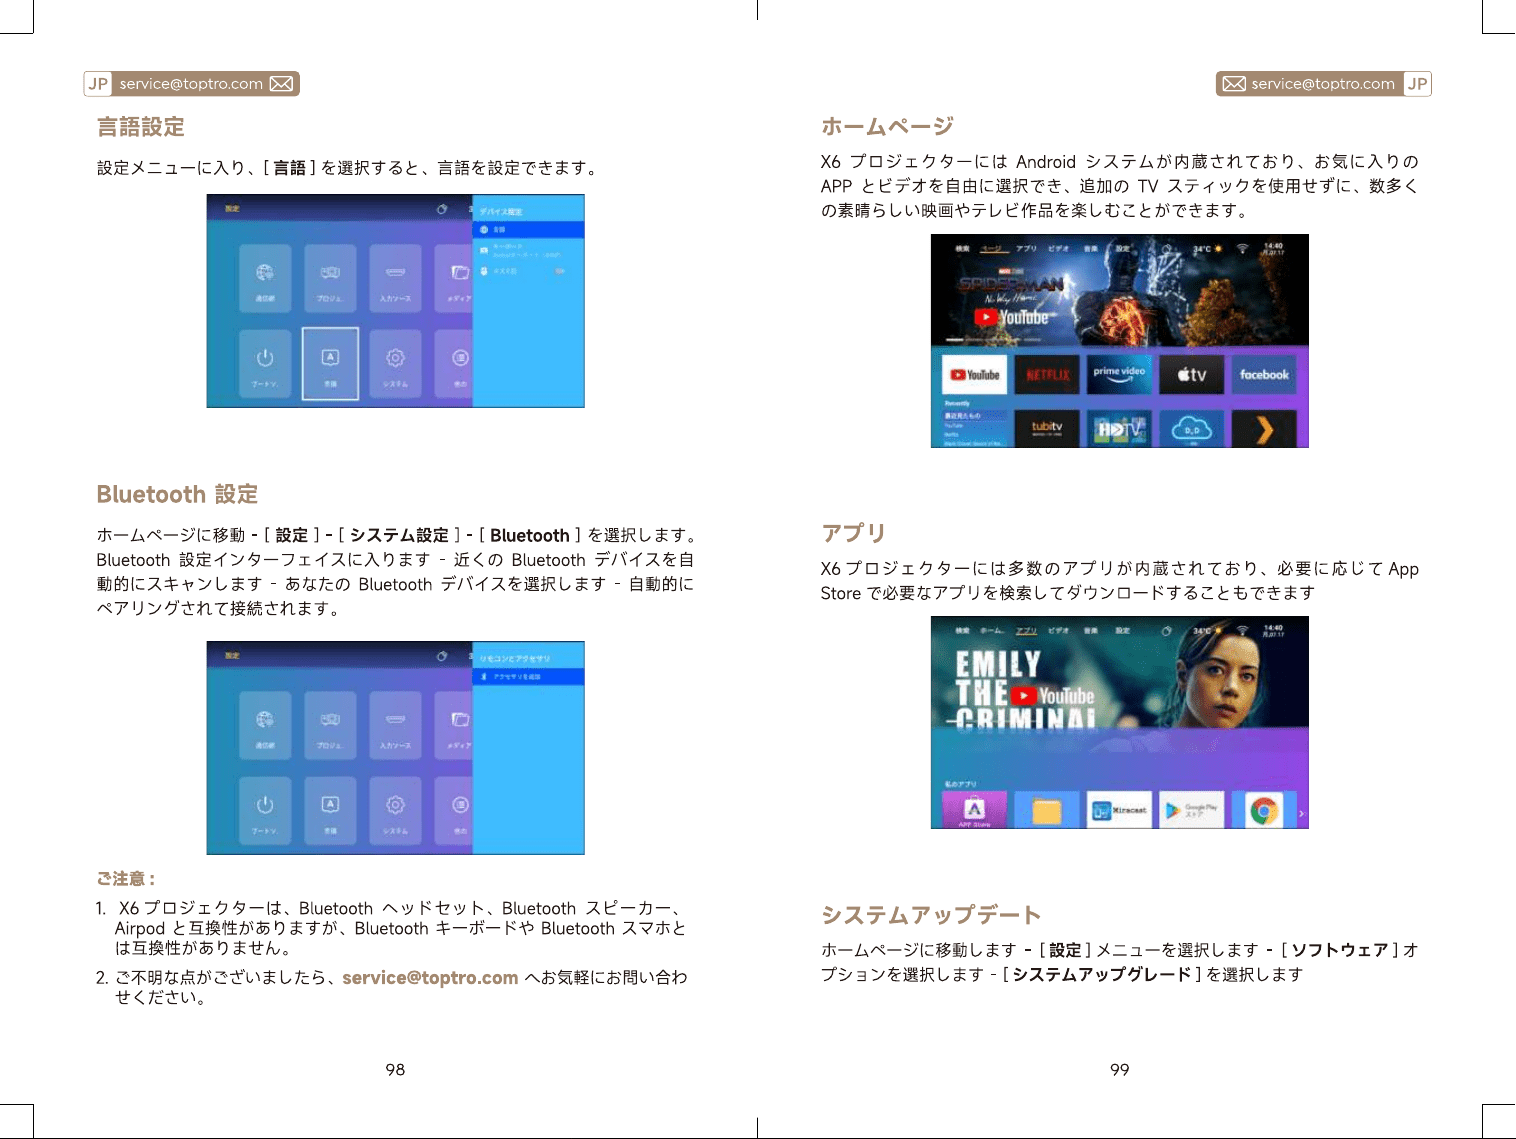Open the Google Play Store tile
Viewport: 1516px width, 1139px height.
(x=1191, y=810)
